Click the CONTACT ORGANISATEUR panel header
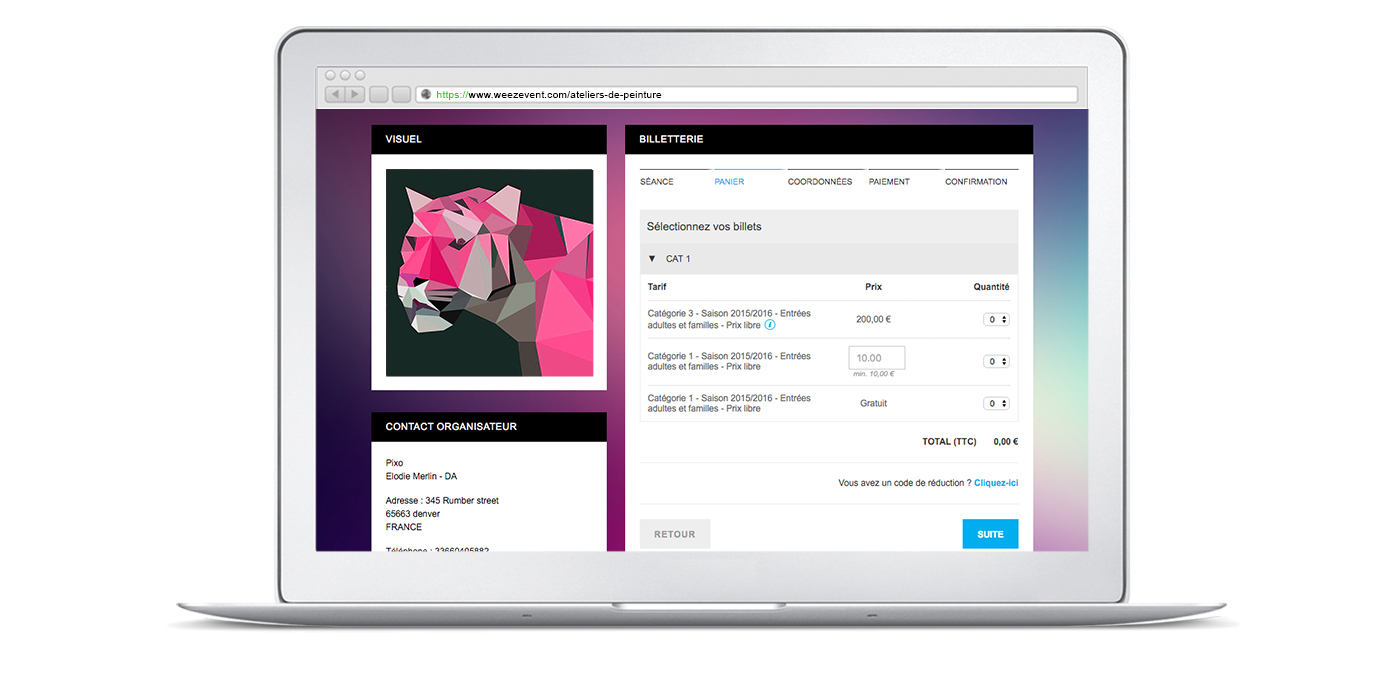Image resolution: width=1400 pixels, height=673 pixels. tap(489, 427)
